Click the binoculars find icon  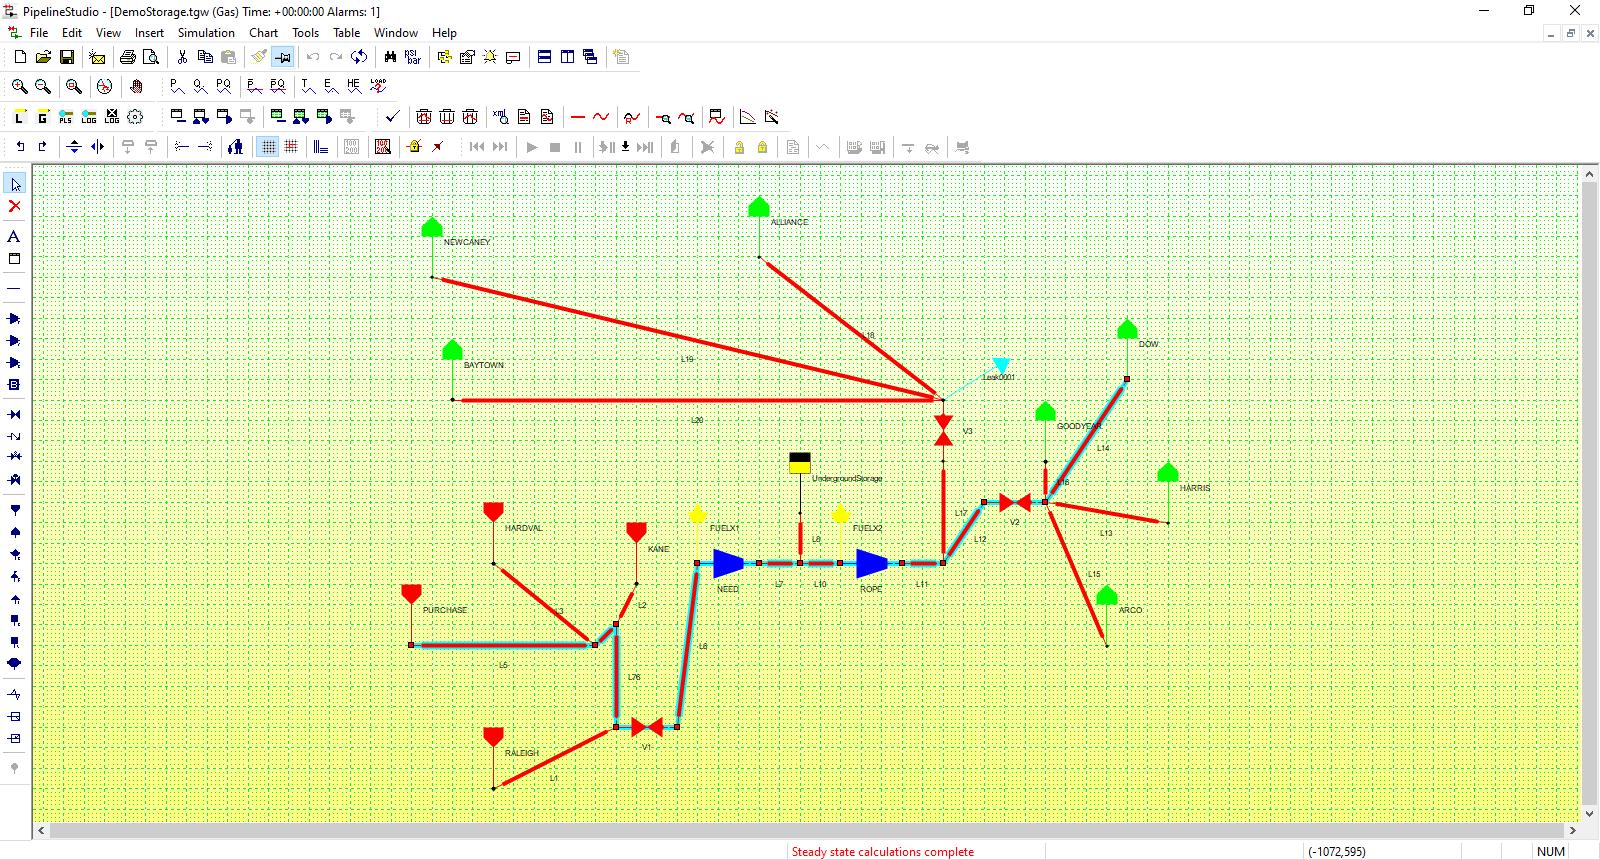click(x=390, y=57)
